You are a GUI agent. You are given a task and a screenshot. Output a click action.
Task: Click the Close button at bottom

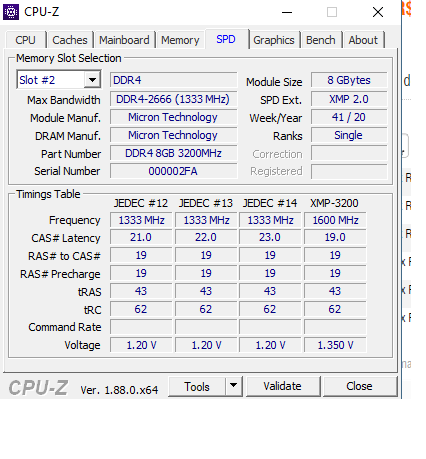(359, 386)
